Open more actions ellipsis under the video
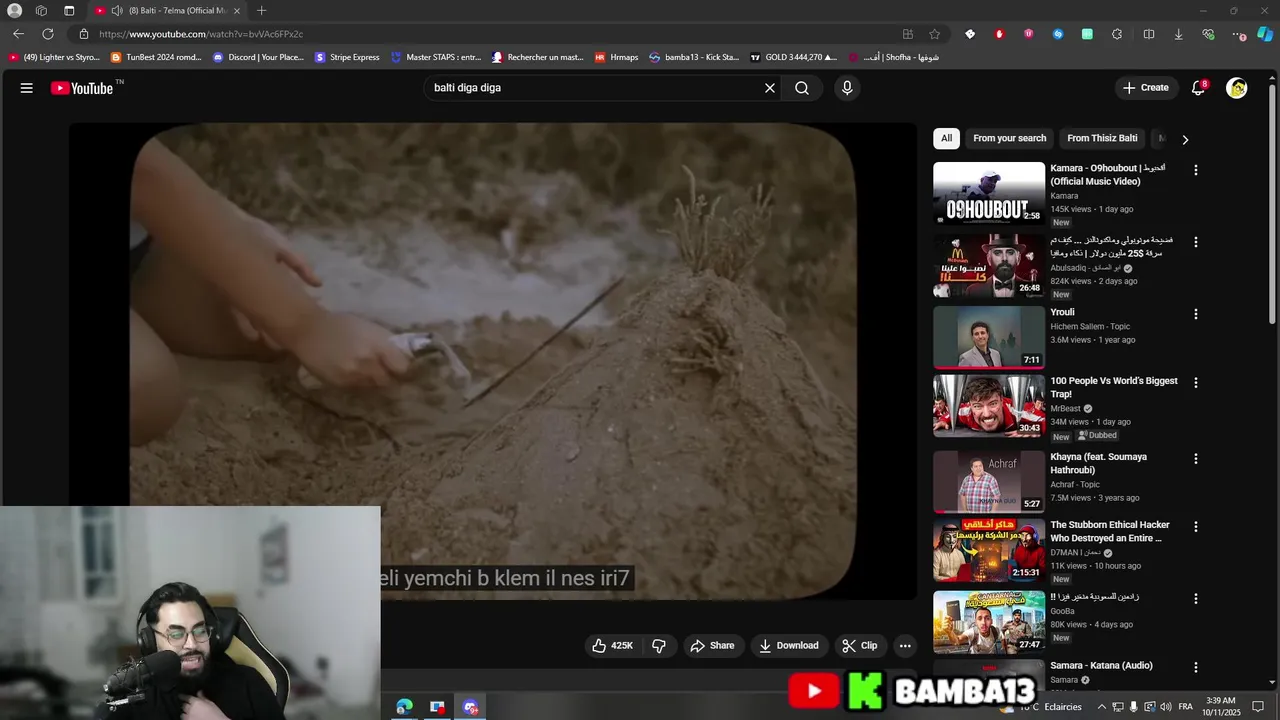This screenshot has height=720, width=1280. pos(905,646)
